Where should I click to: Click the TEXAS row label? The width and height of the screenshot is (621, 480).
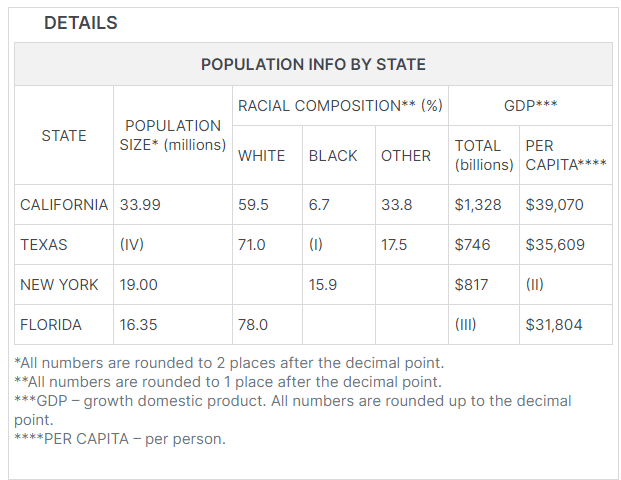pos(44,245)
